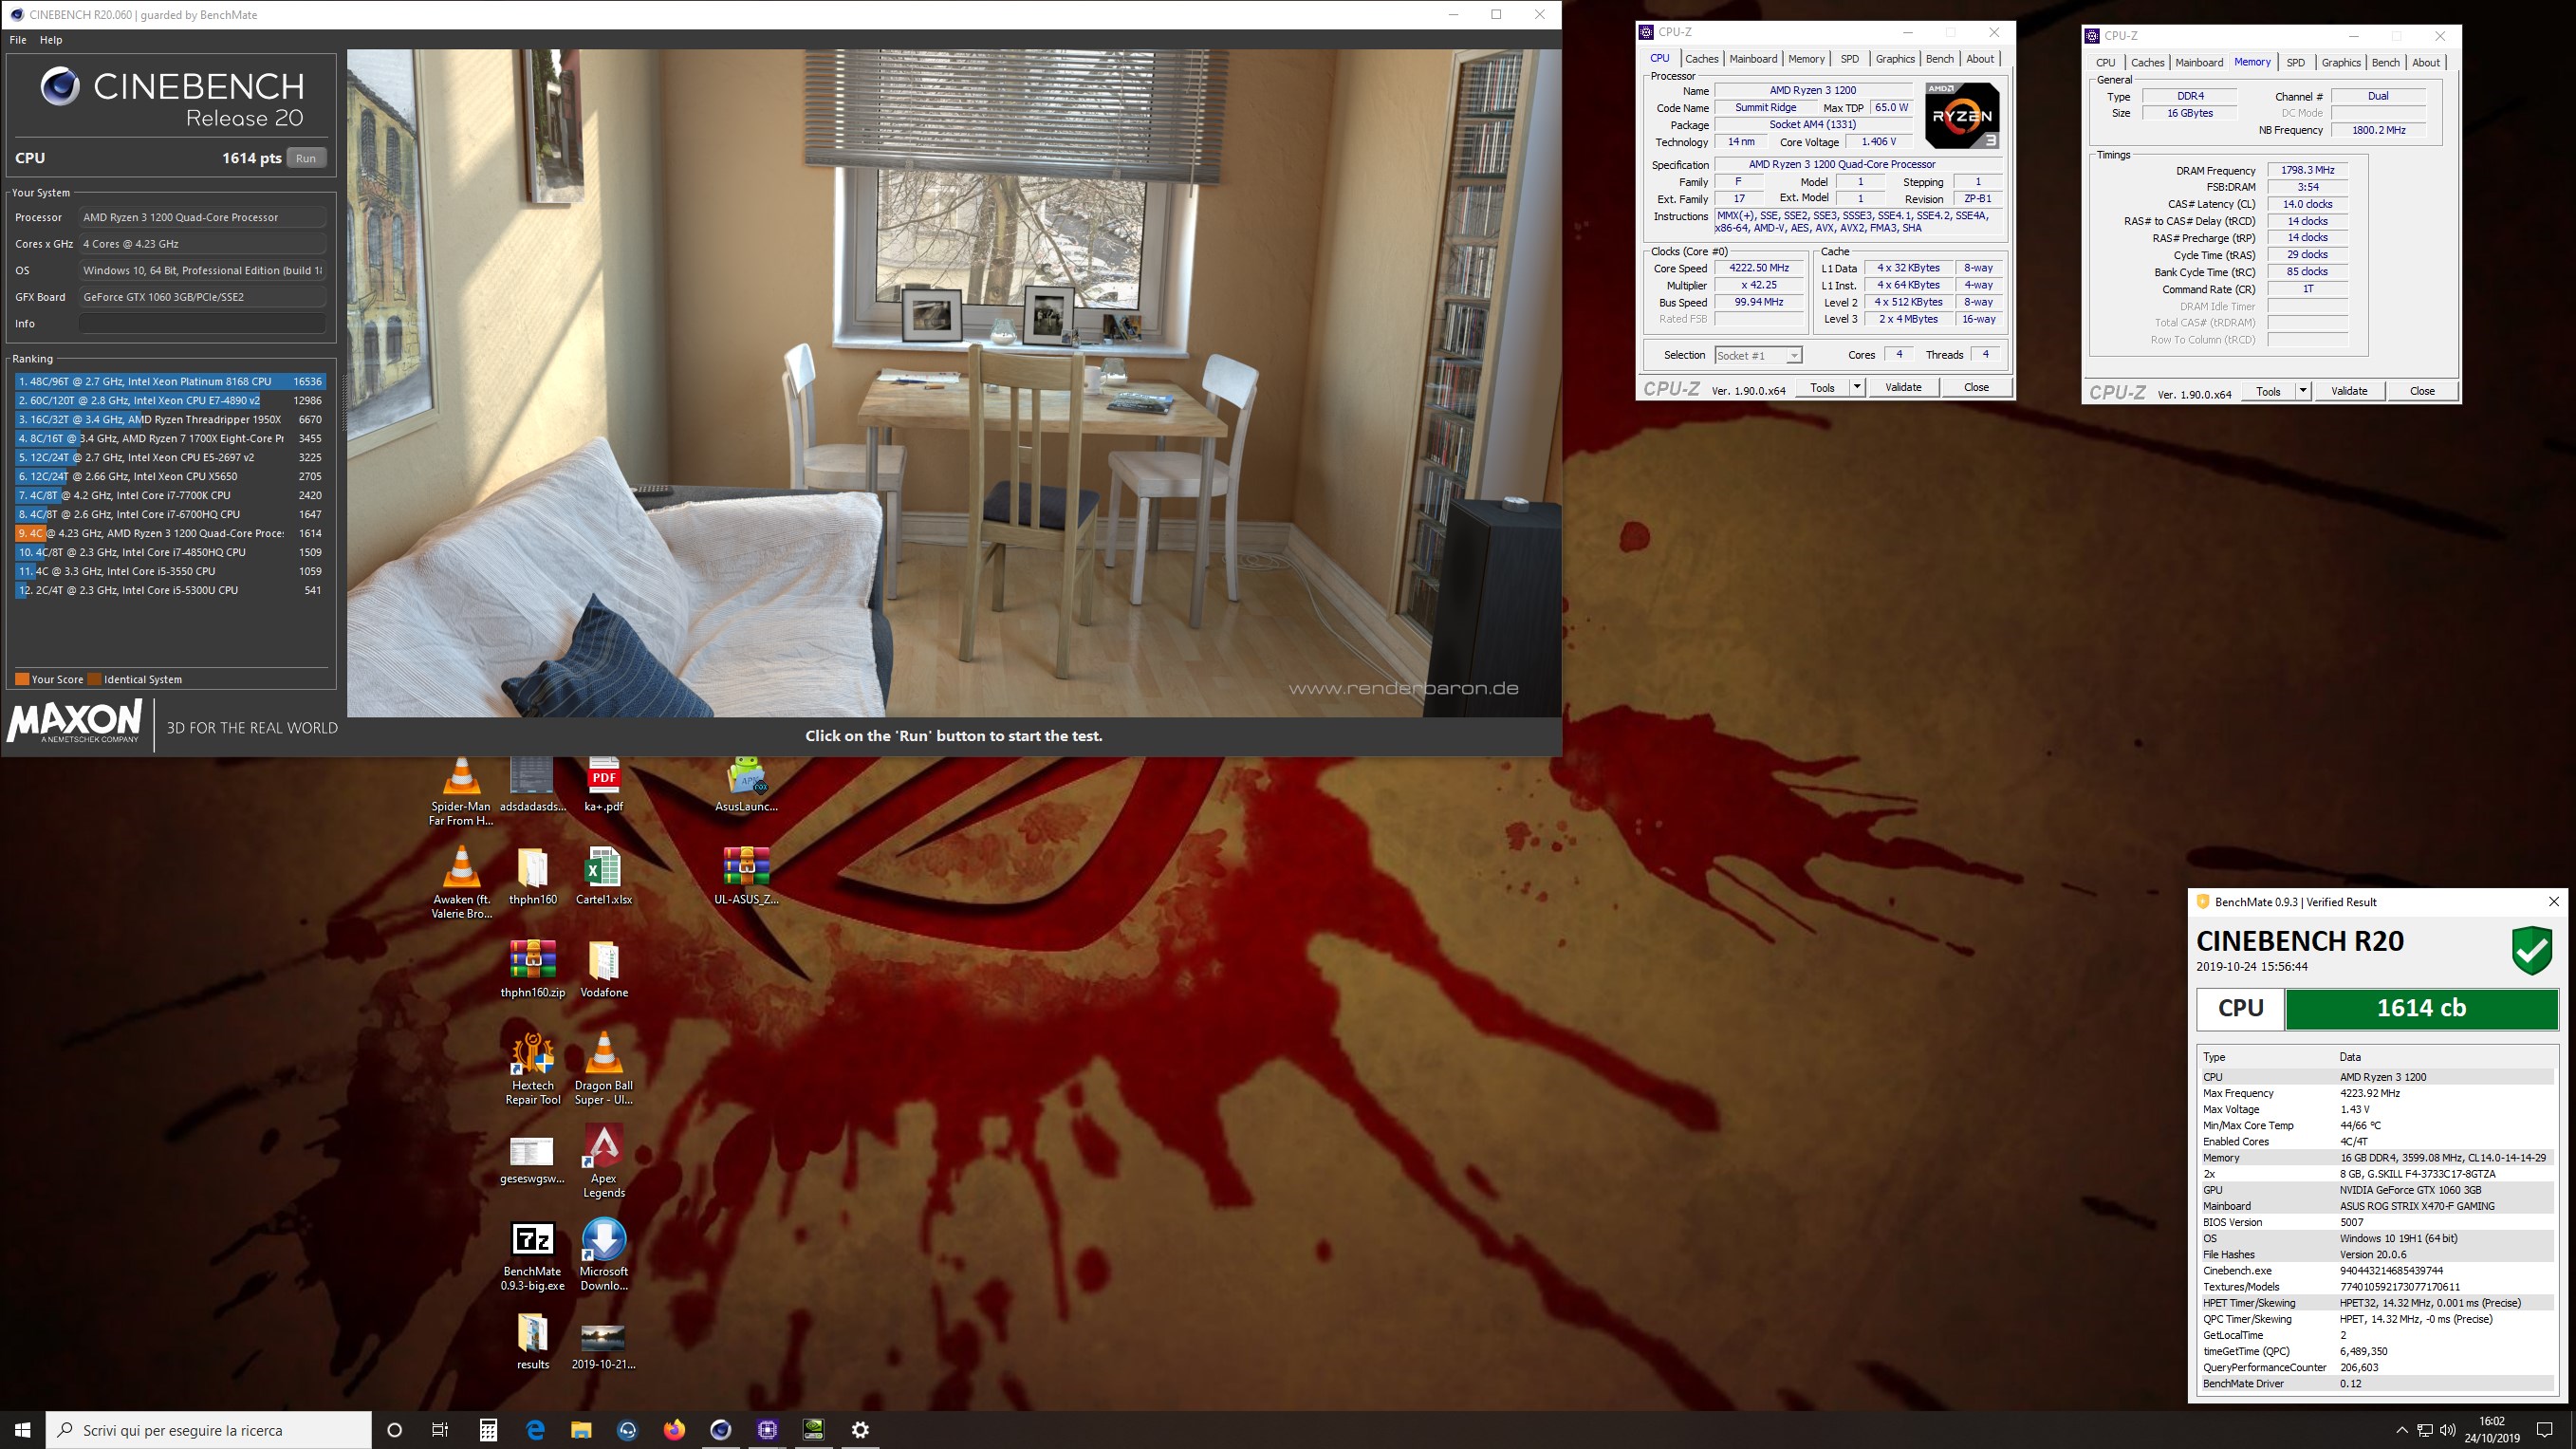Show hidden system tray icons
Screen dimensions: 2576x1449
pyautogui.click(x=2402, y=1430)
